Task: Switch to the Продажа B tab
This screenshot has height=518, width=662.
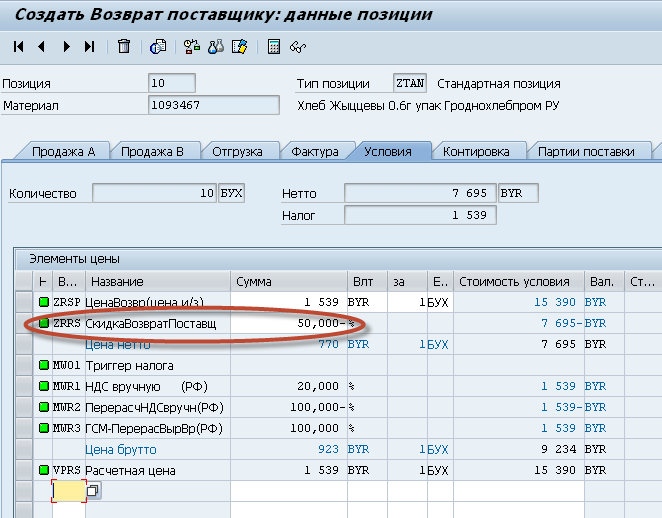Action: click(x=152, y=152)
